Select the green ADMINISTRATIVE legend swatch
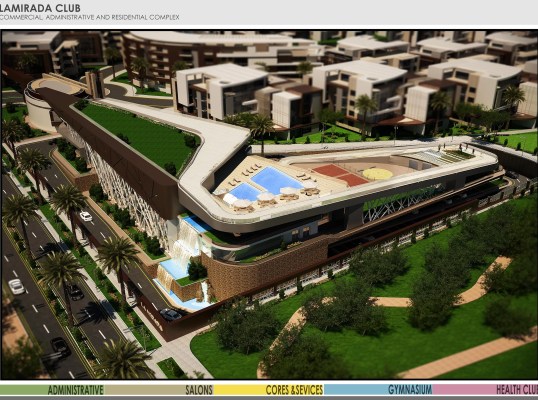 click(52, 390)
